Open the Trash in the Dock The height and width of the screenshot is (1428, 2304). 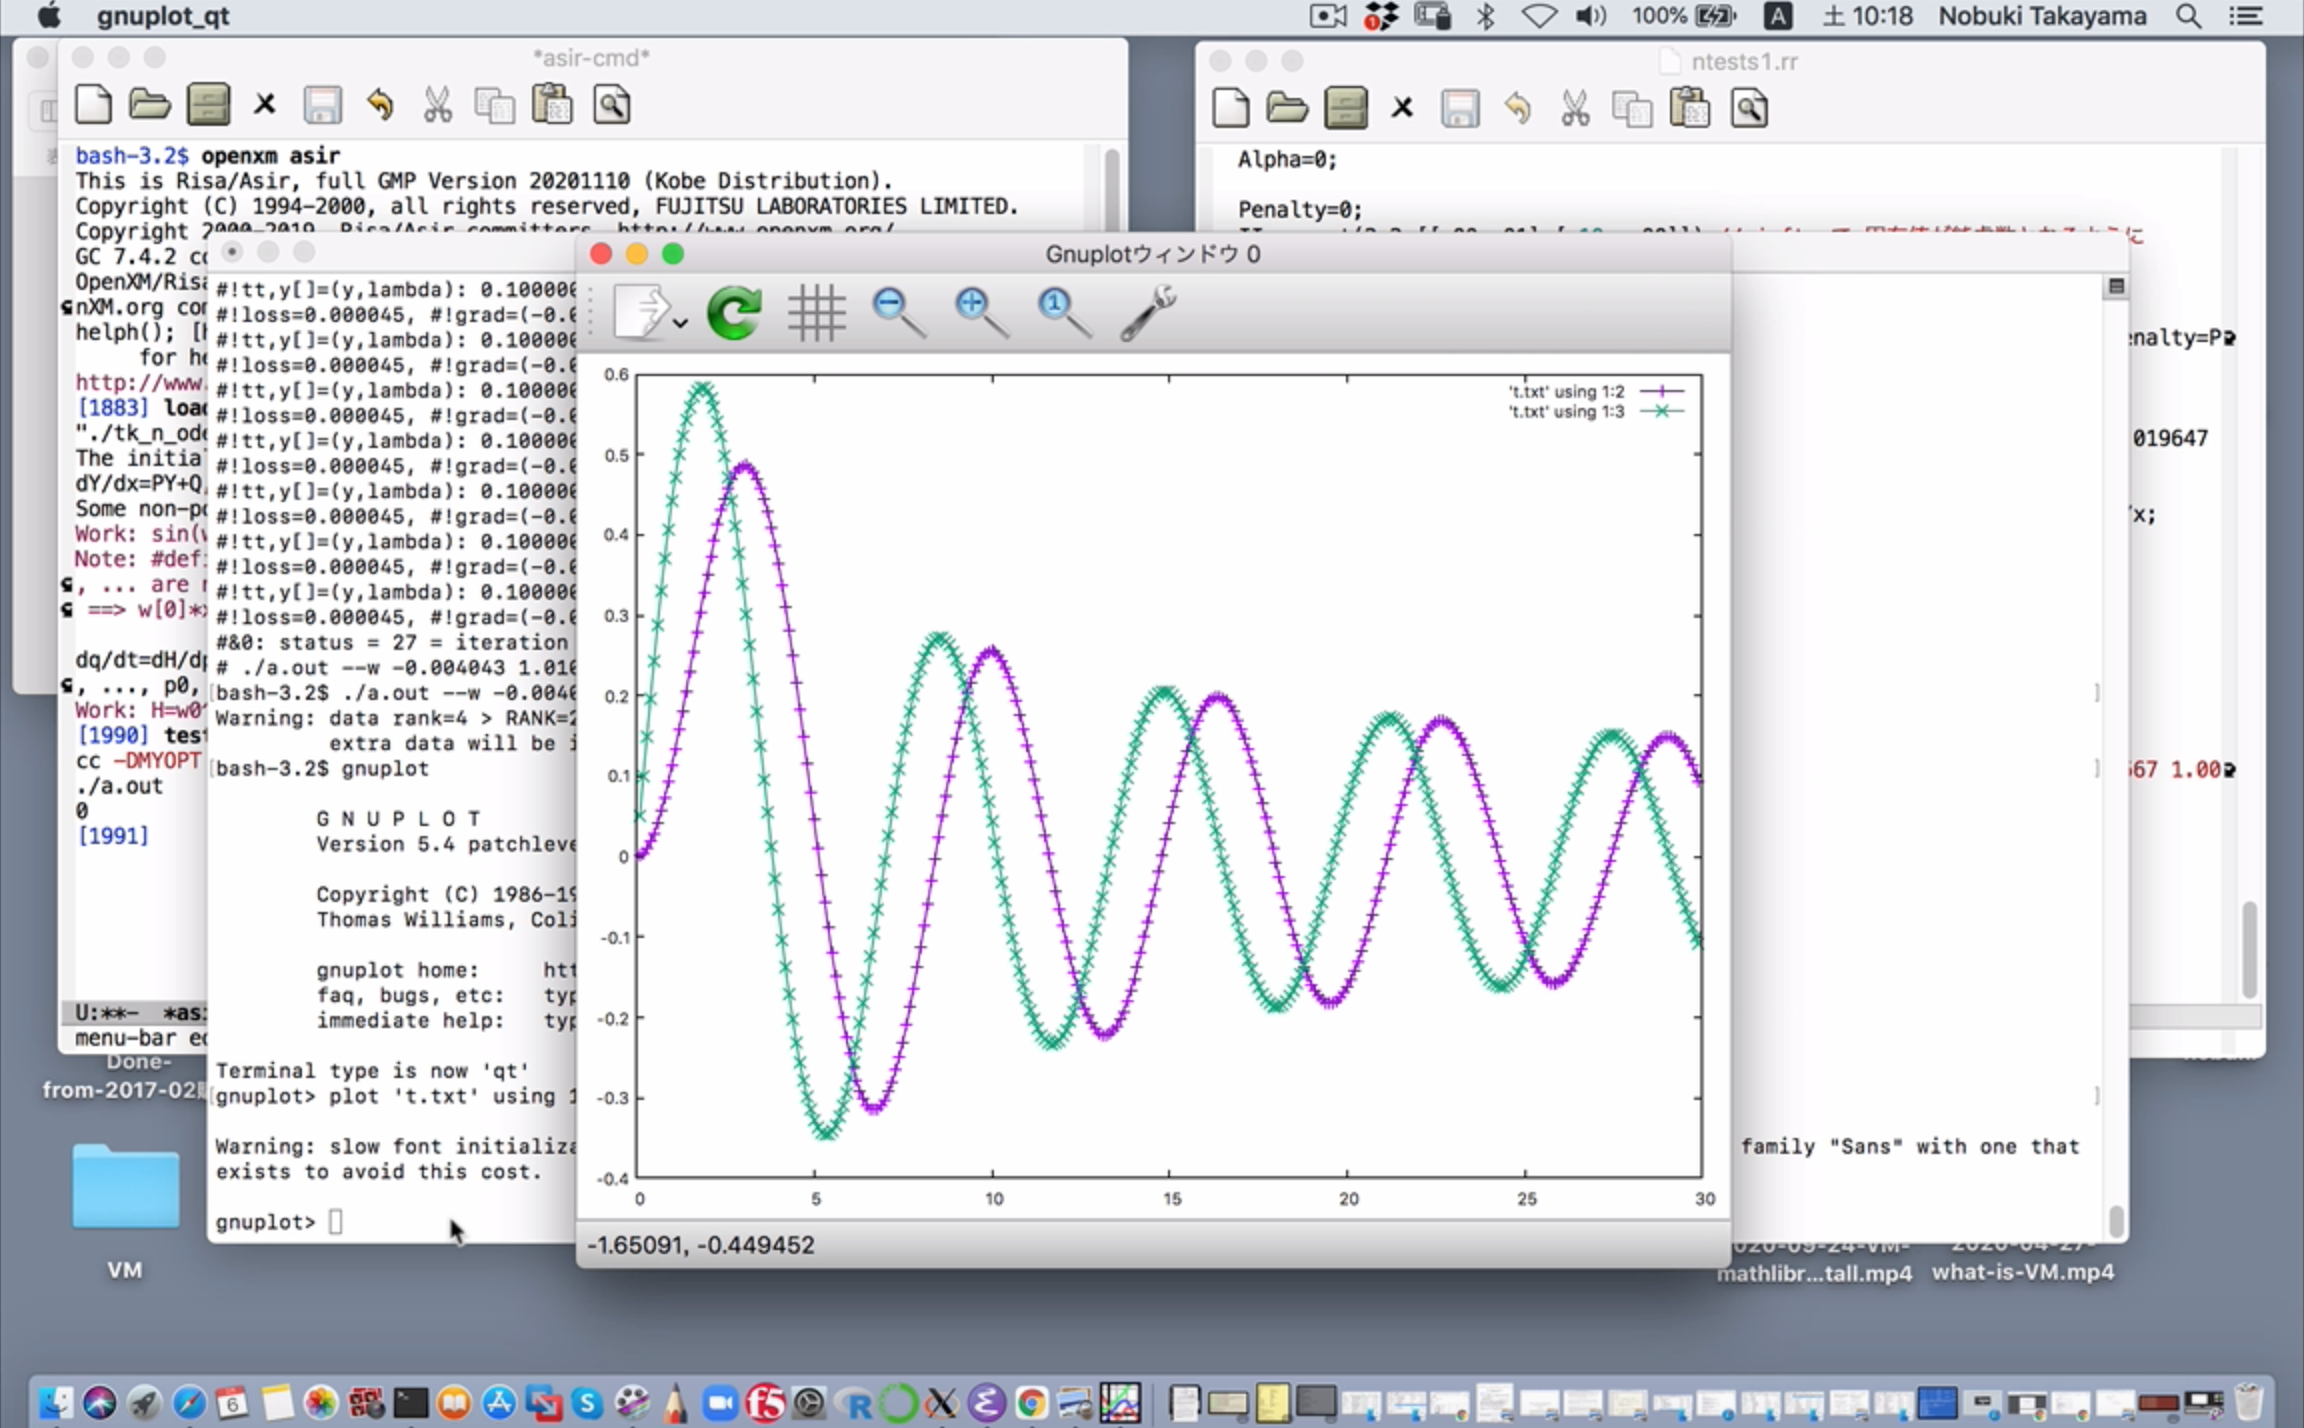tap(2248, 1402)
